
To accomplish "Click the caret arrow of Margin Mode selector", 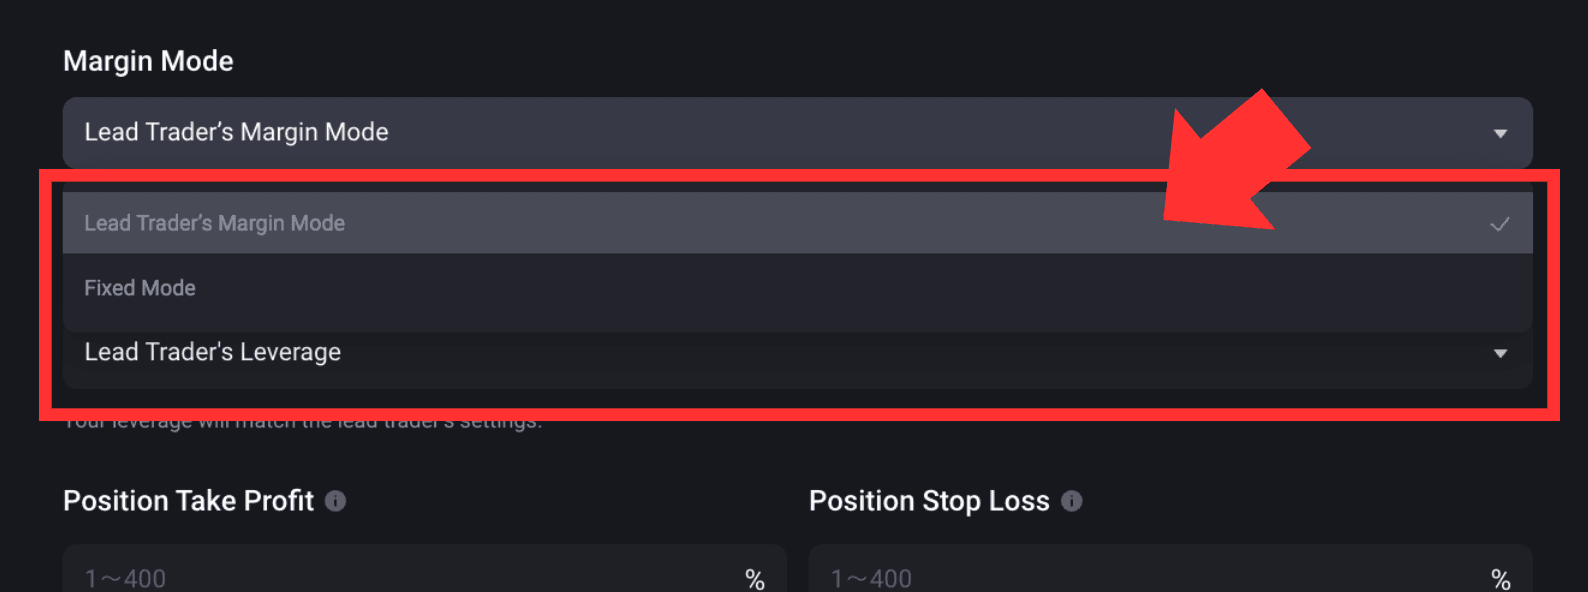I will click(x=1500, y=134).
